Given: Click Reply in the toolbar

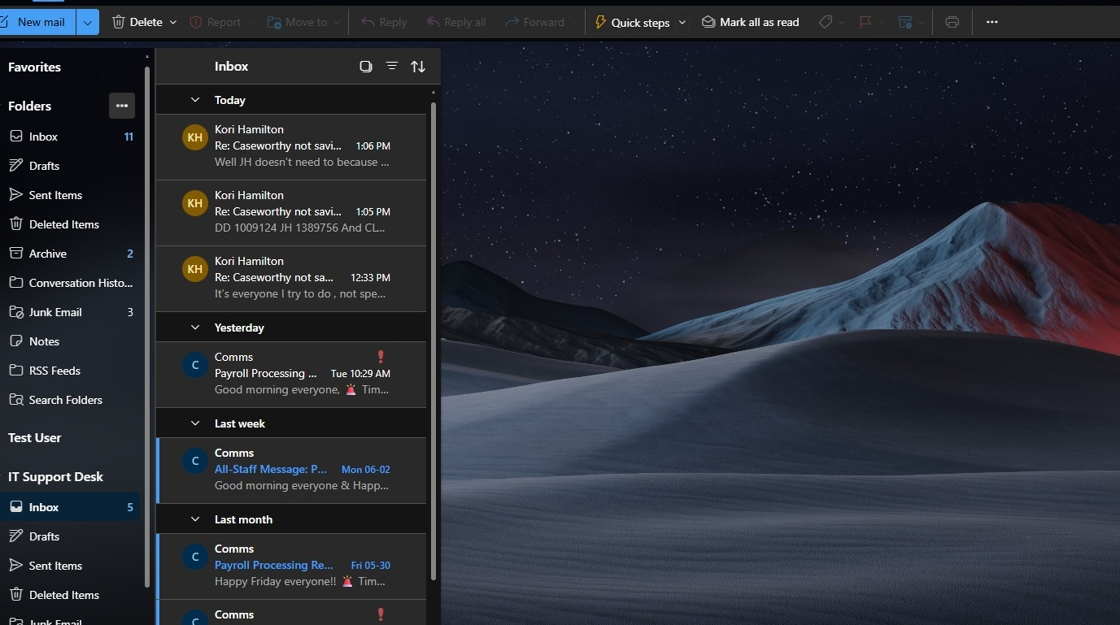Looking at the screenshot, I should 384,22.
